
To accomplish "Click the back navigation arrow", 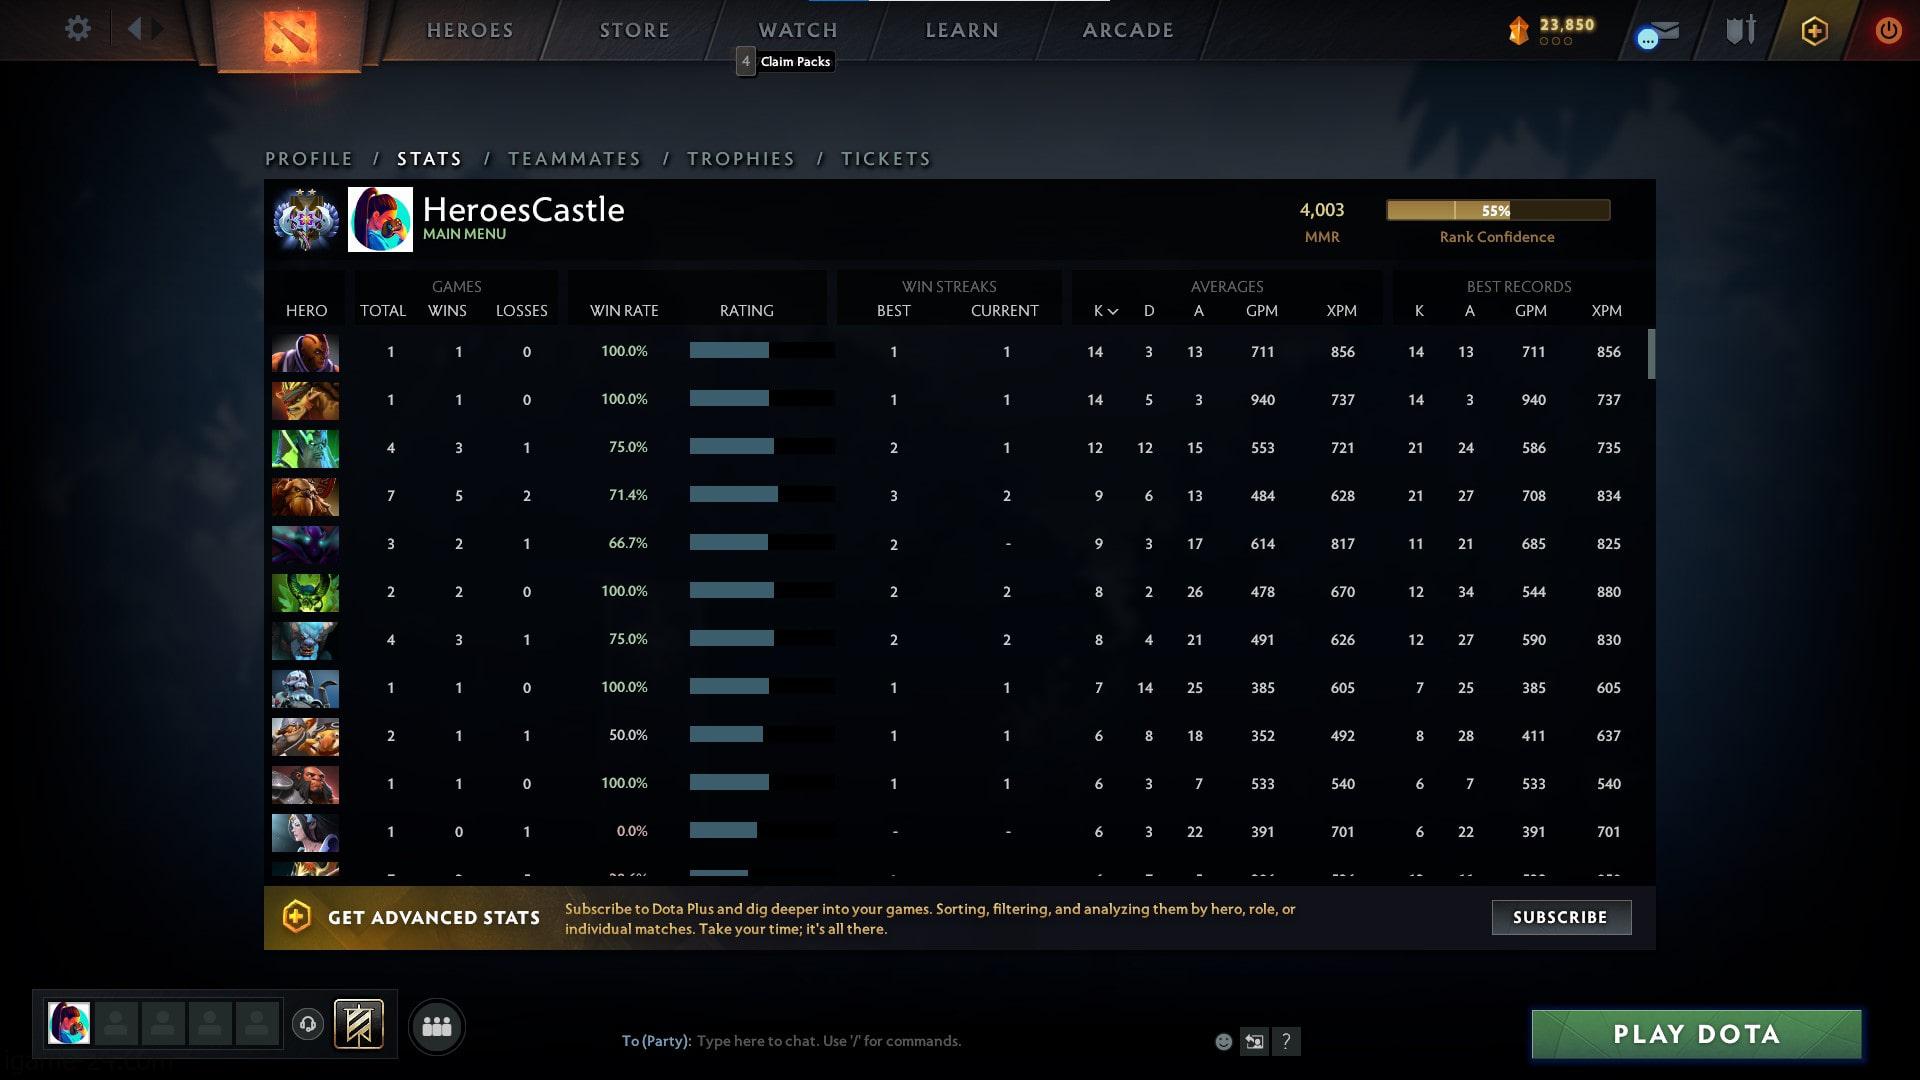I will 135,29.
